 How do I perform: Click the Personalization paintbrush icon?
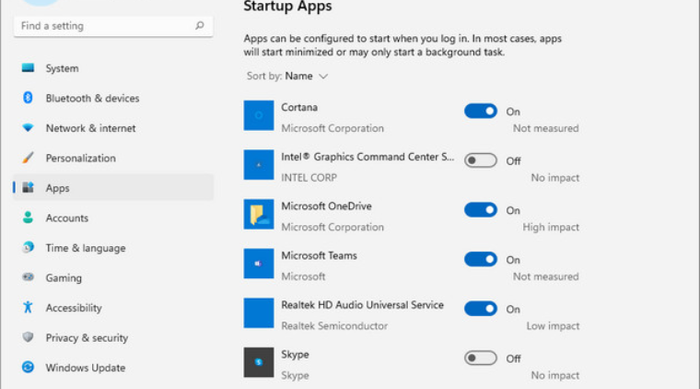28,158
